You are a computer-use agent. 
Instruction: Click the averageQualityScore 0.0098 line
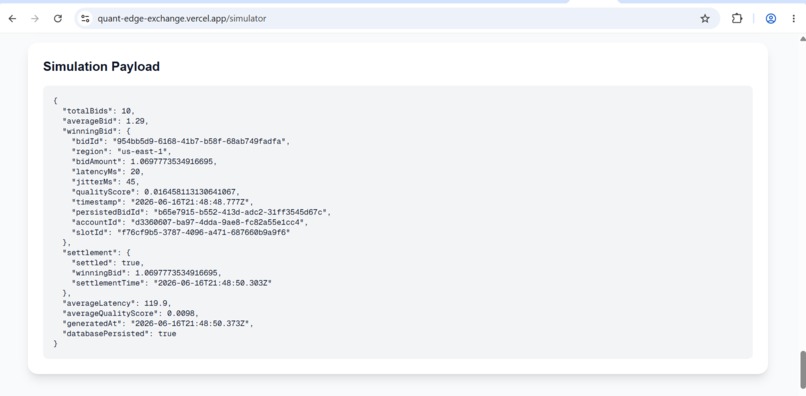click(x=131, y=313)
